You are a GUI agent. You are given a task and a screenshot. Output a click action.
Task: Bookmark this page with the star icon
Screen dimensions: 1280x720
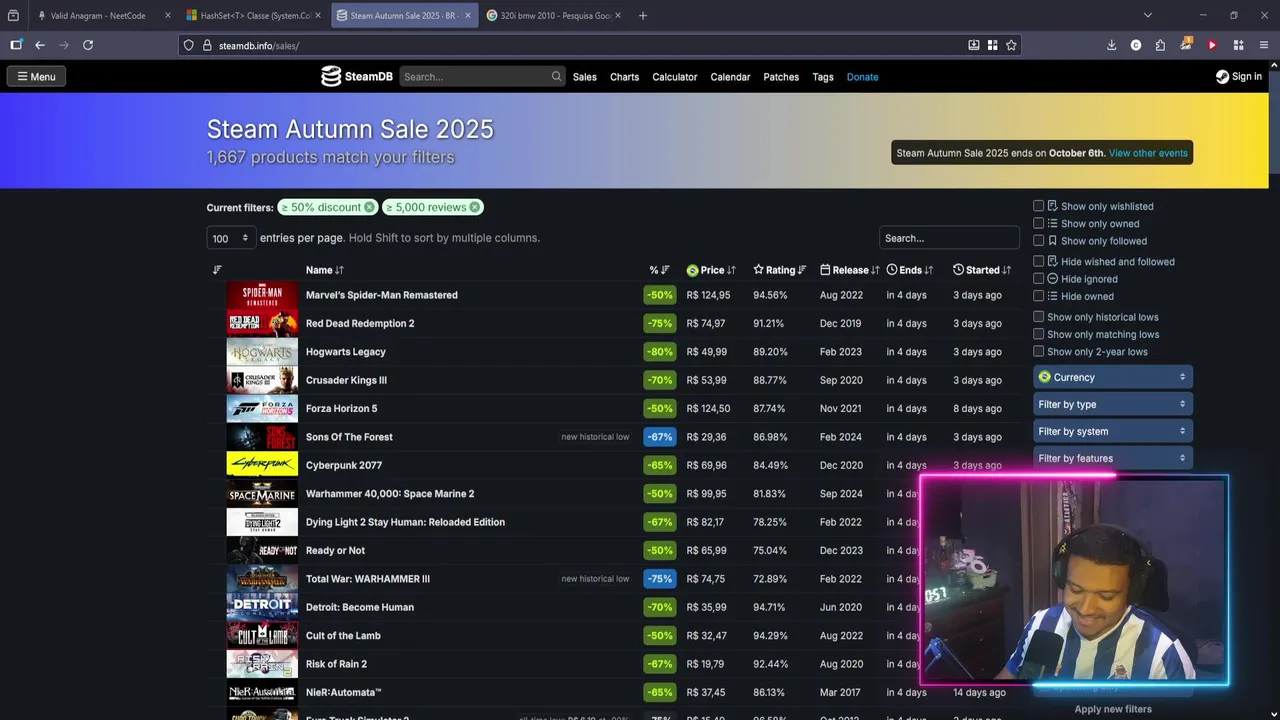point(1011,45)
